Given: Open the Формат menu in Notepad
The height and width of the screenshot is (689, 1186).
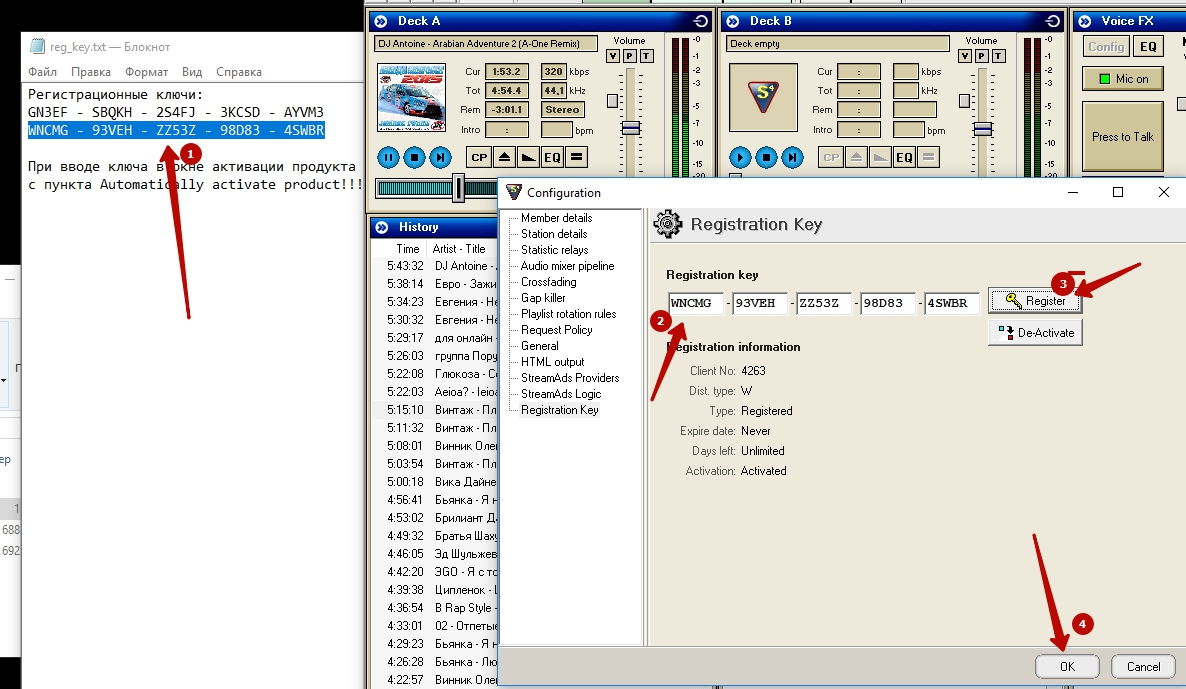Looking at the screenshot, I should 147,72.
